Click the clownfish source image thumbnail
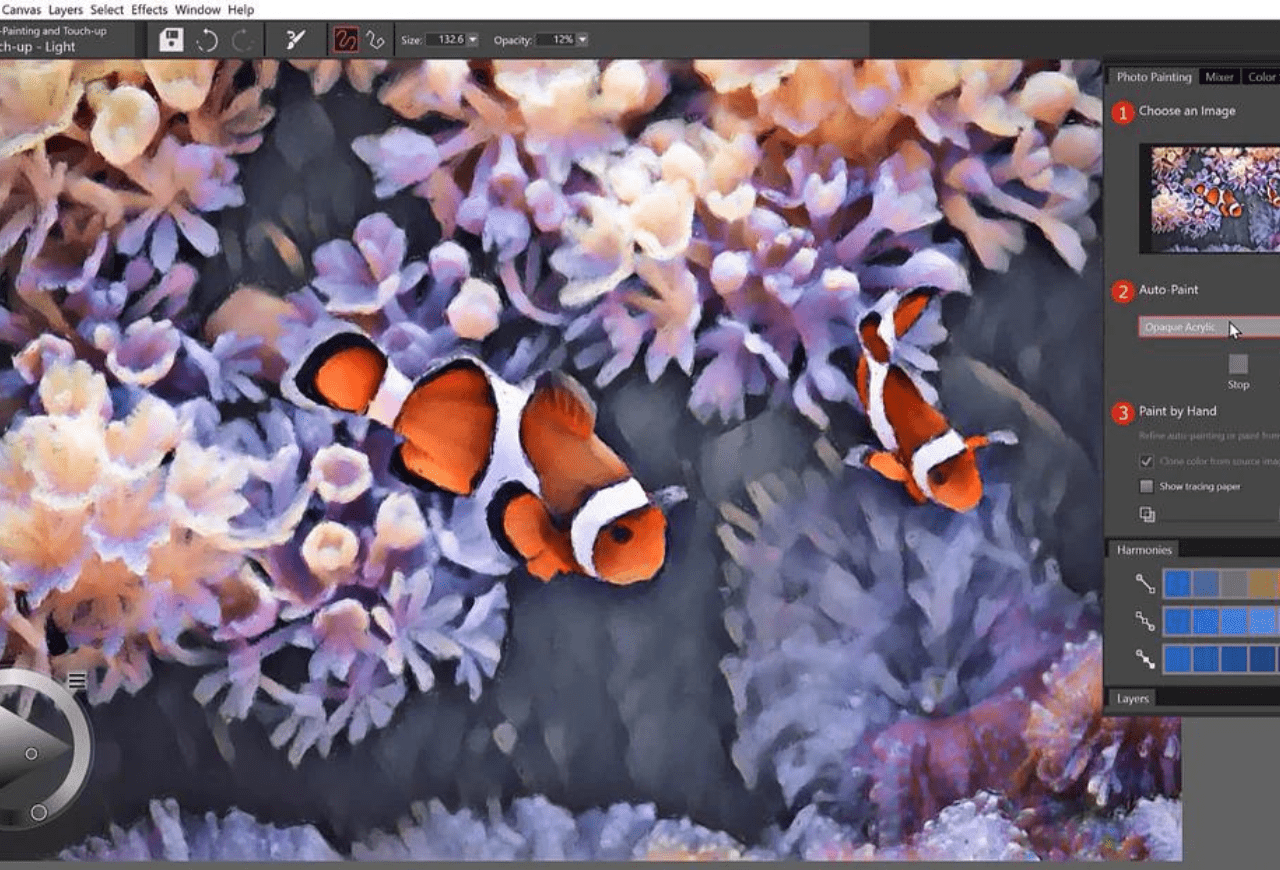 (x=1214, y=197)
